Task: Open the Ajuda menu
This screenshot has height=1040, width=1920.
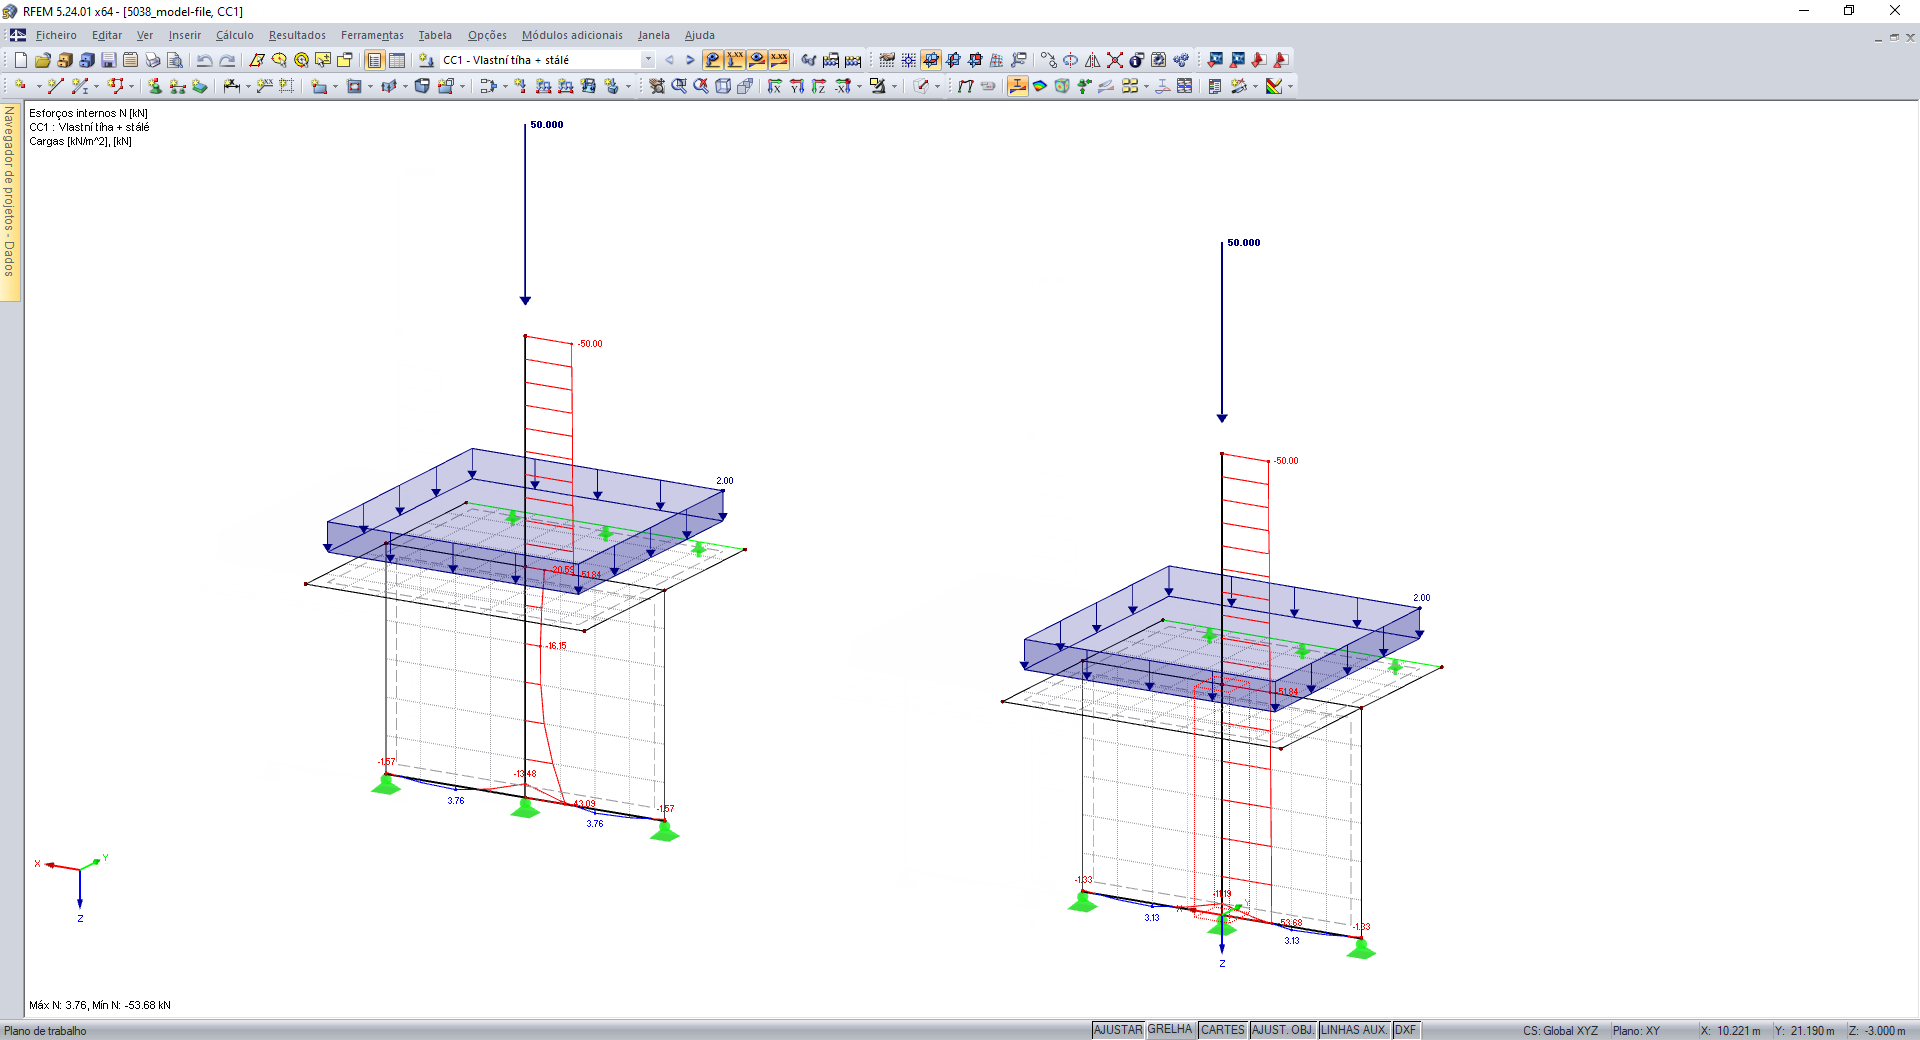Action: point(700,35)
